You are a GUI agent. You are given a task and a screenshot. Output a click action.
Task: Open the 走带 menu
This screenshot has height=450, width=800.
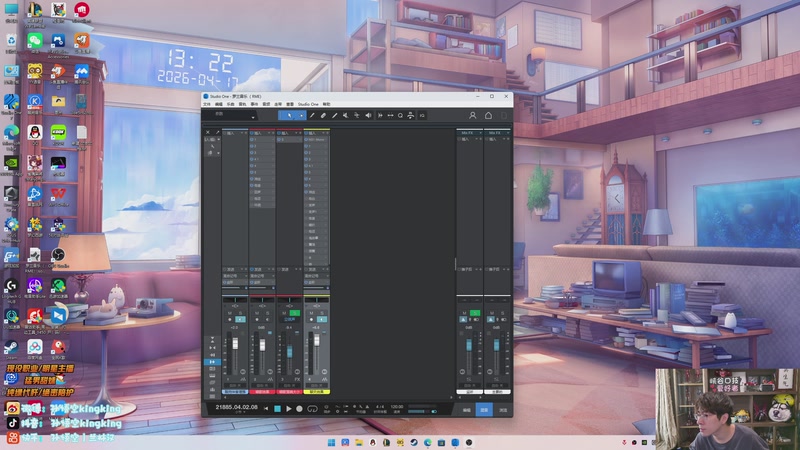point(278,104)
